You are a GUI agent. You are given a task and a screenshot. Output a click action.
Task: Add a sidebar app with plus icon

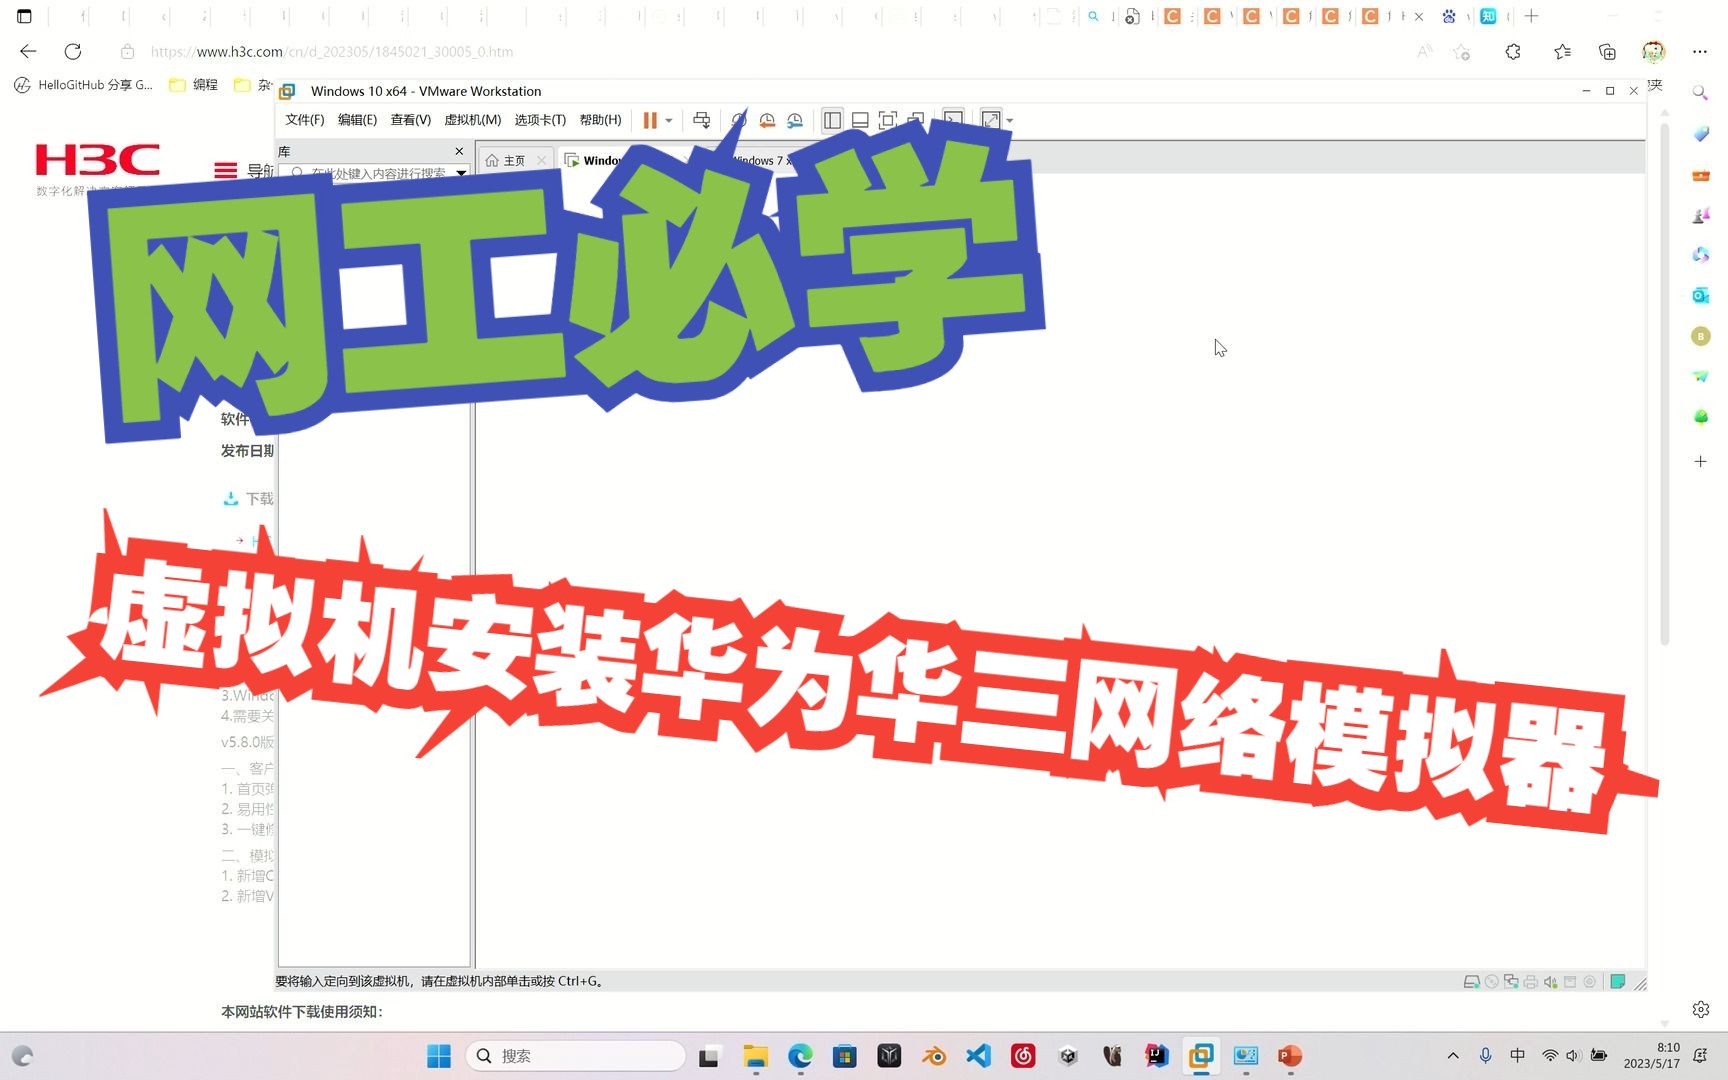pyautogui.click(x=1700, y=461)
